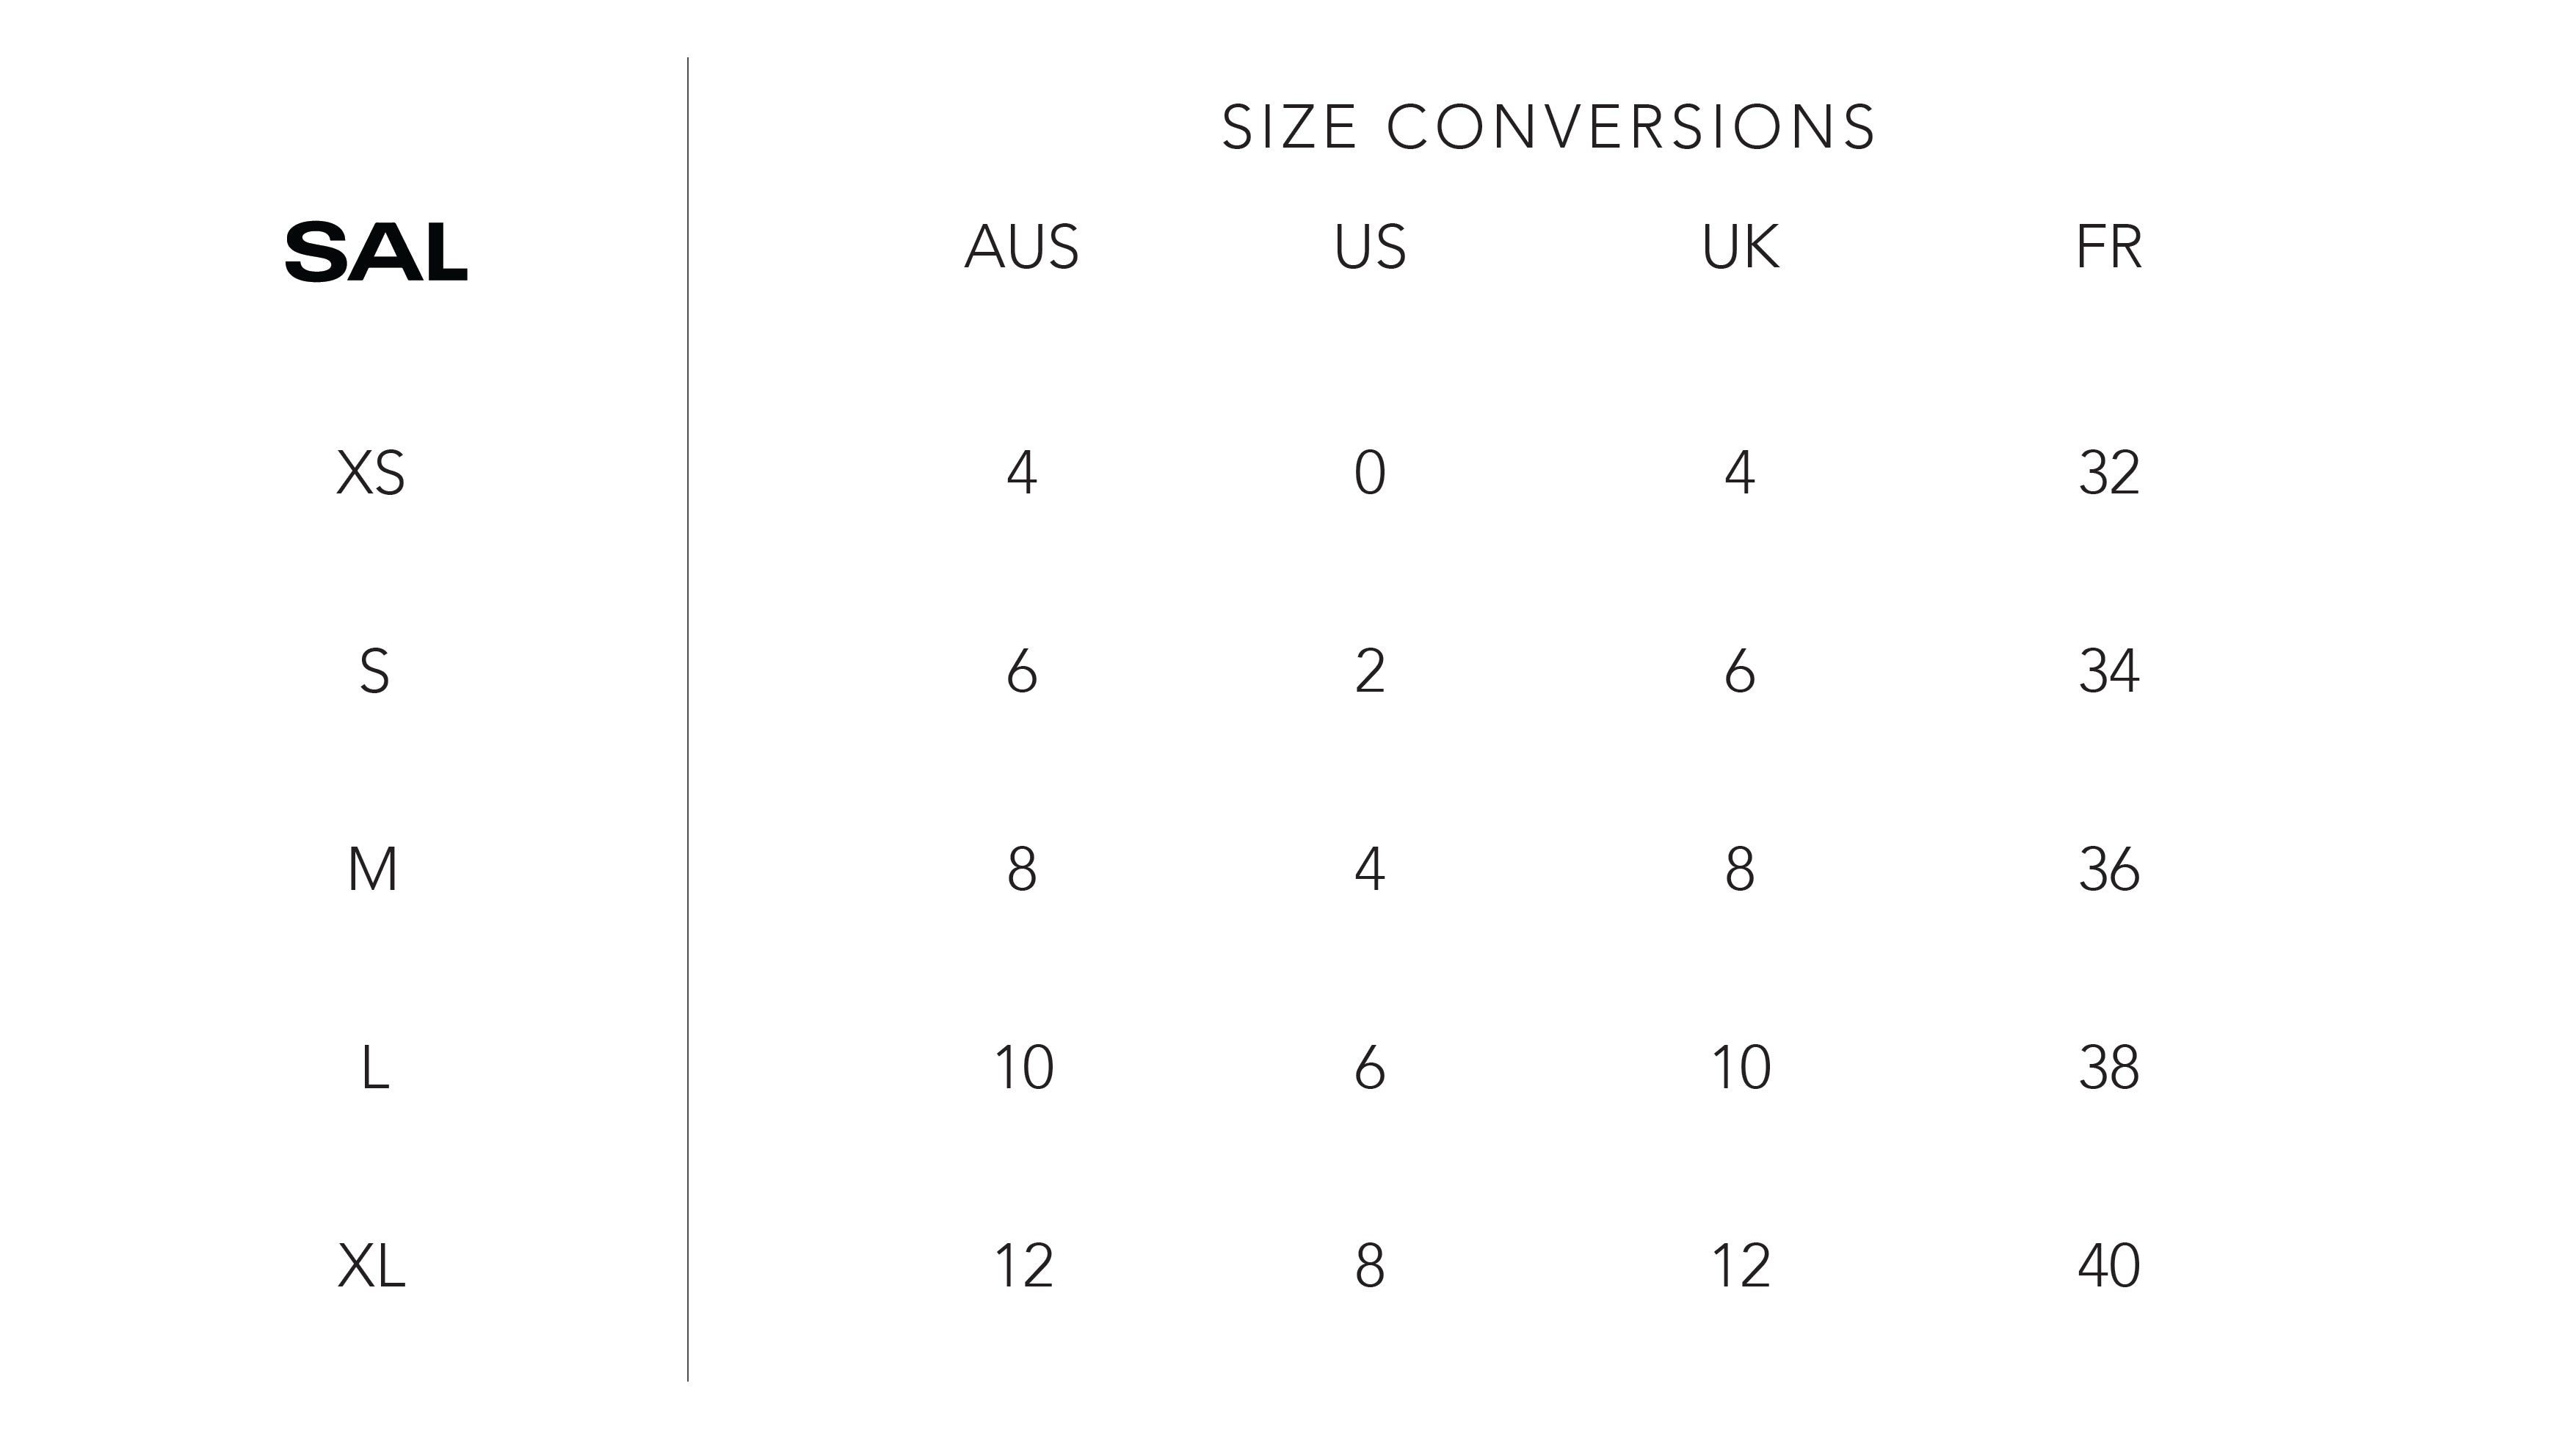Click the SAL brand logo
2576x1437 pixels.
pos(376,252)
